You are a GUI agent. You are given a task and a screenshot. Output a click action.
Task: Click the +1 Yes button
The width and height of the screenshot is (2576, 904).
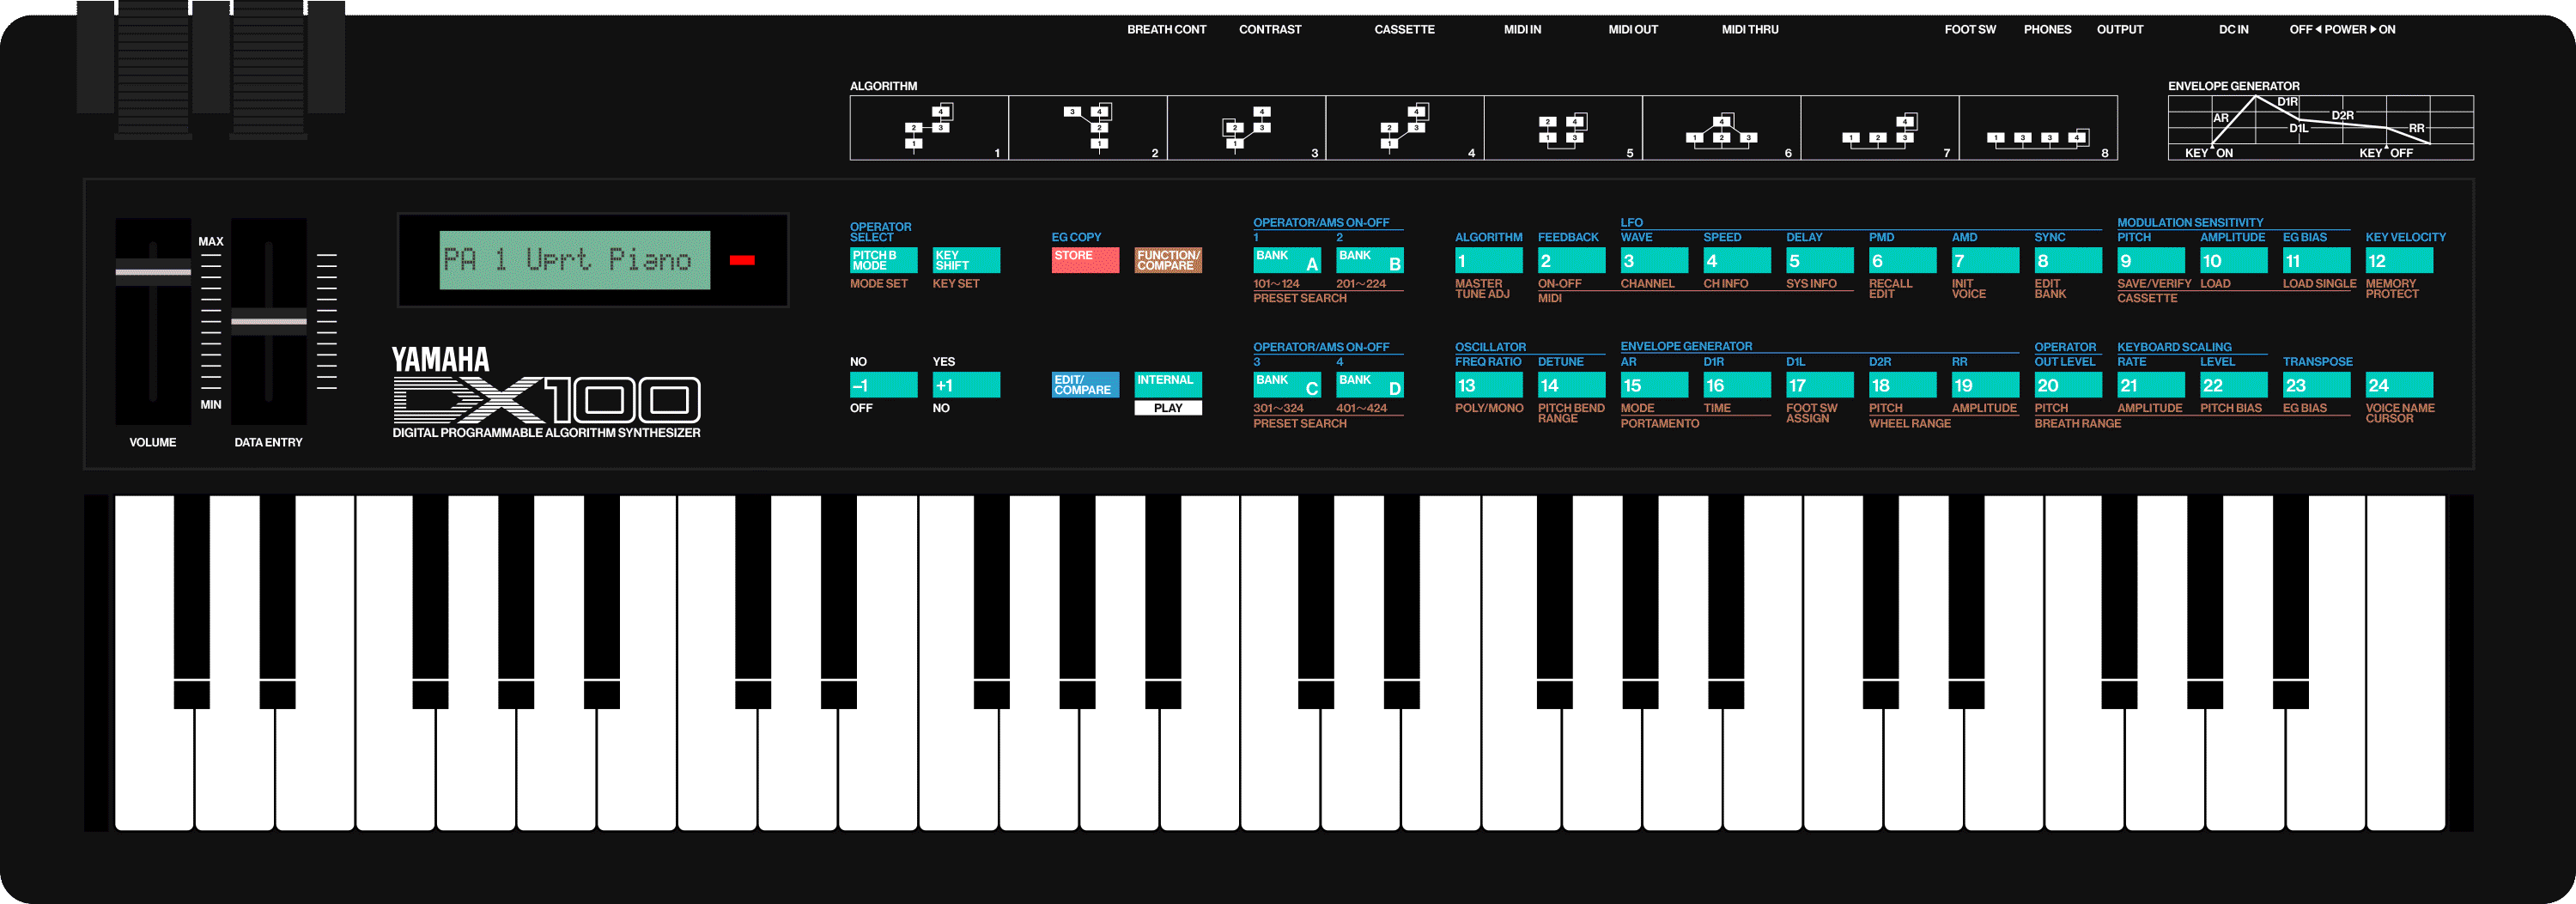[966, 385]
